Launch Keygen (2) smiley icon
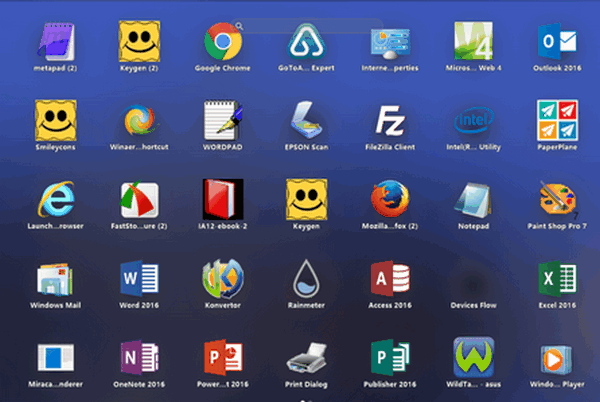600x402 pixels. 139,41
